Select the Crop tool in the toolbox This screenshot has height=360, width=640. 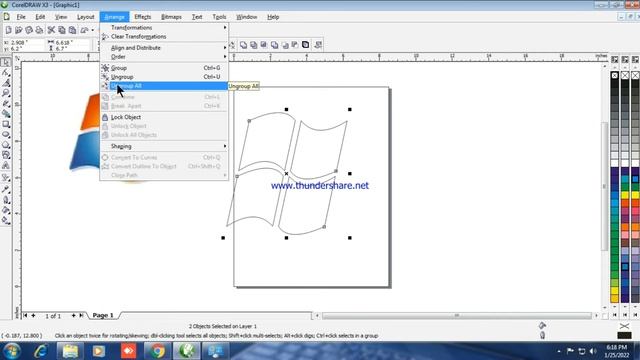pyautogui.click(x=6, y=83)
